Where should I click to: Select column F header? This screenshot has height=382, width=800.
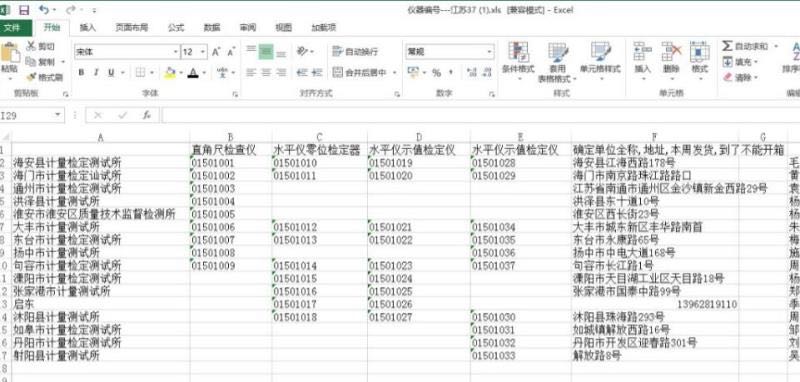[x=655, y=137]
